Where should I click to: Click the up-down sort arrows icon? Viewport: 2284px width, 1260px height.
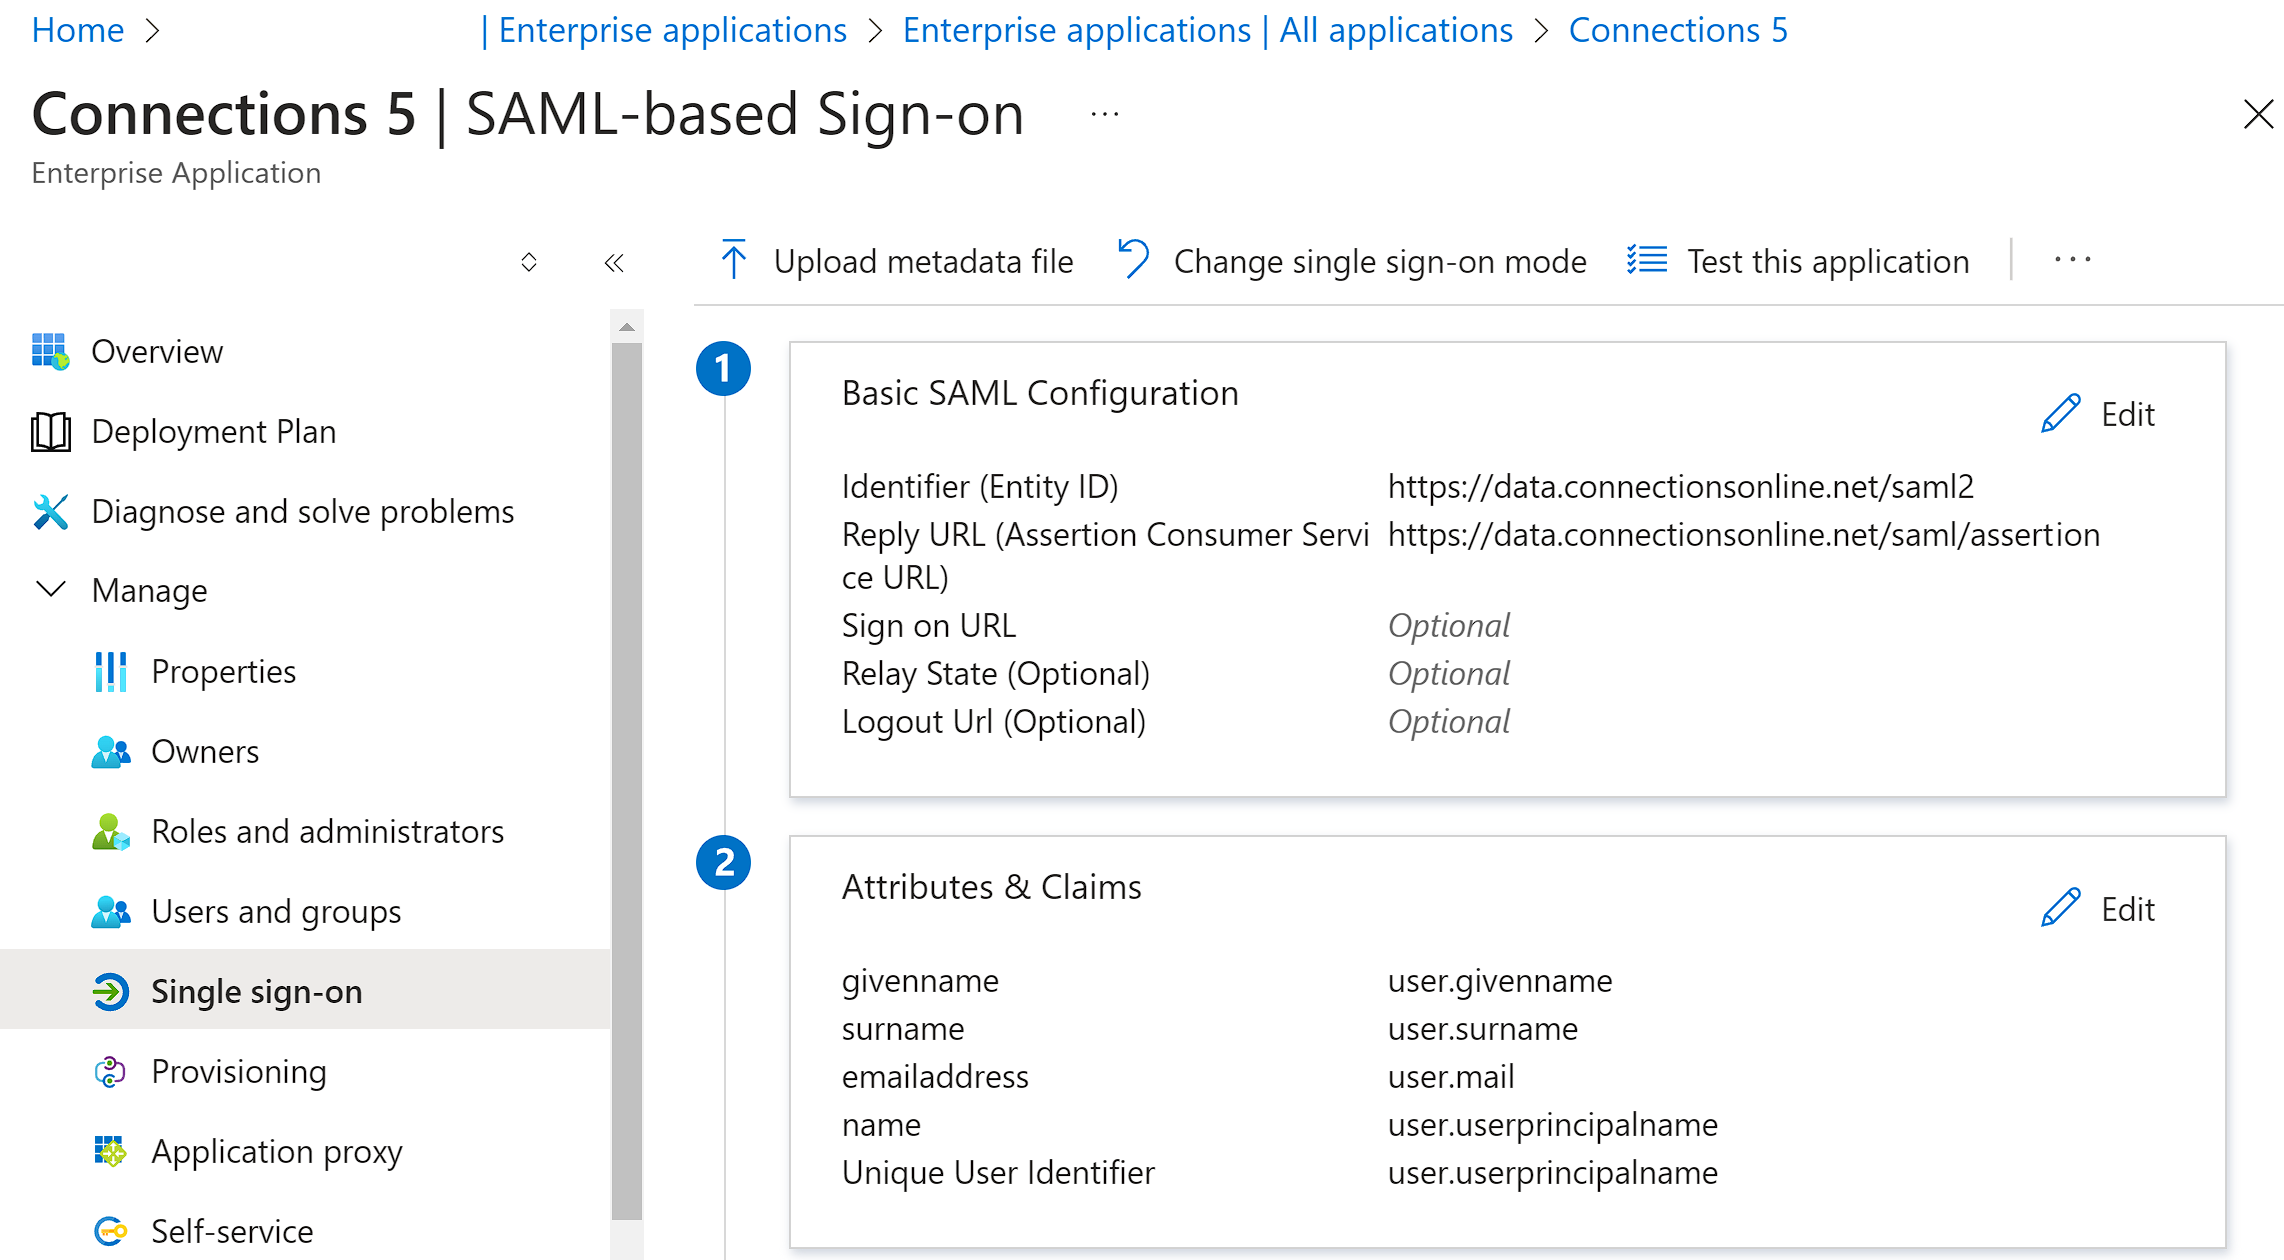click(529, 262)
